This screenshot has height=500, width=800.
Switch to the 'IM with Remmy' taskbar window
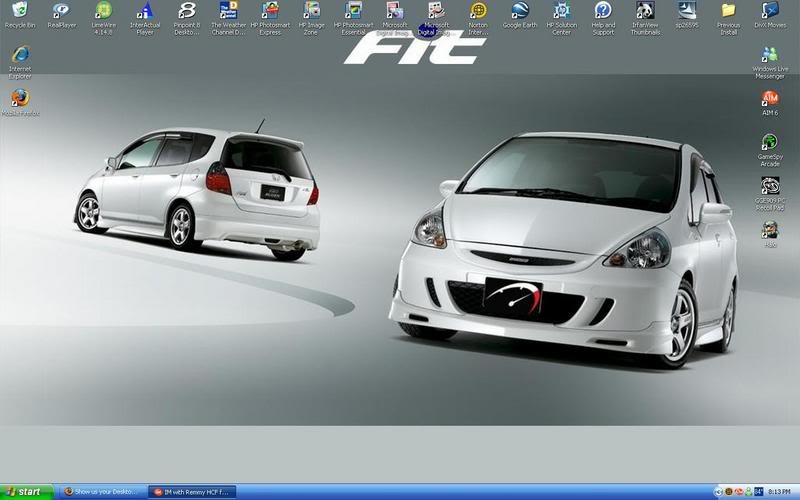191,492
